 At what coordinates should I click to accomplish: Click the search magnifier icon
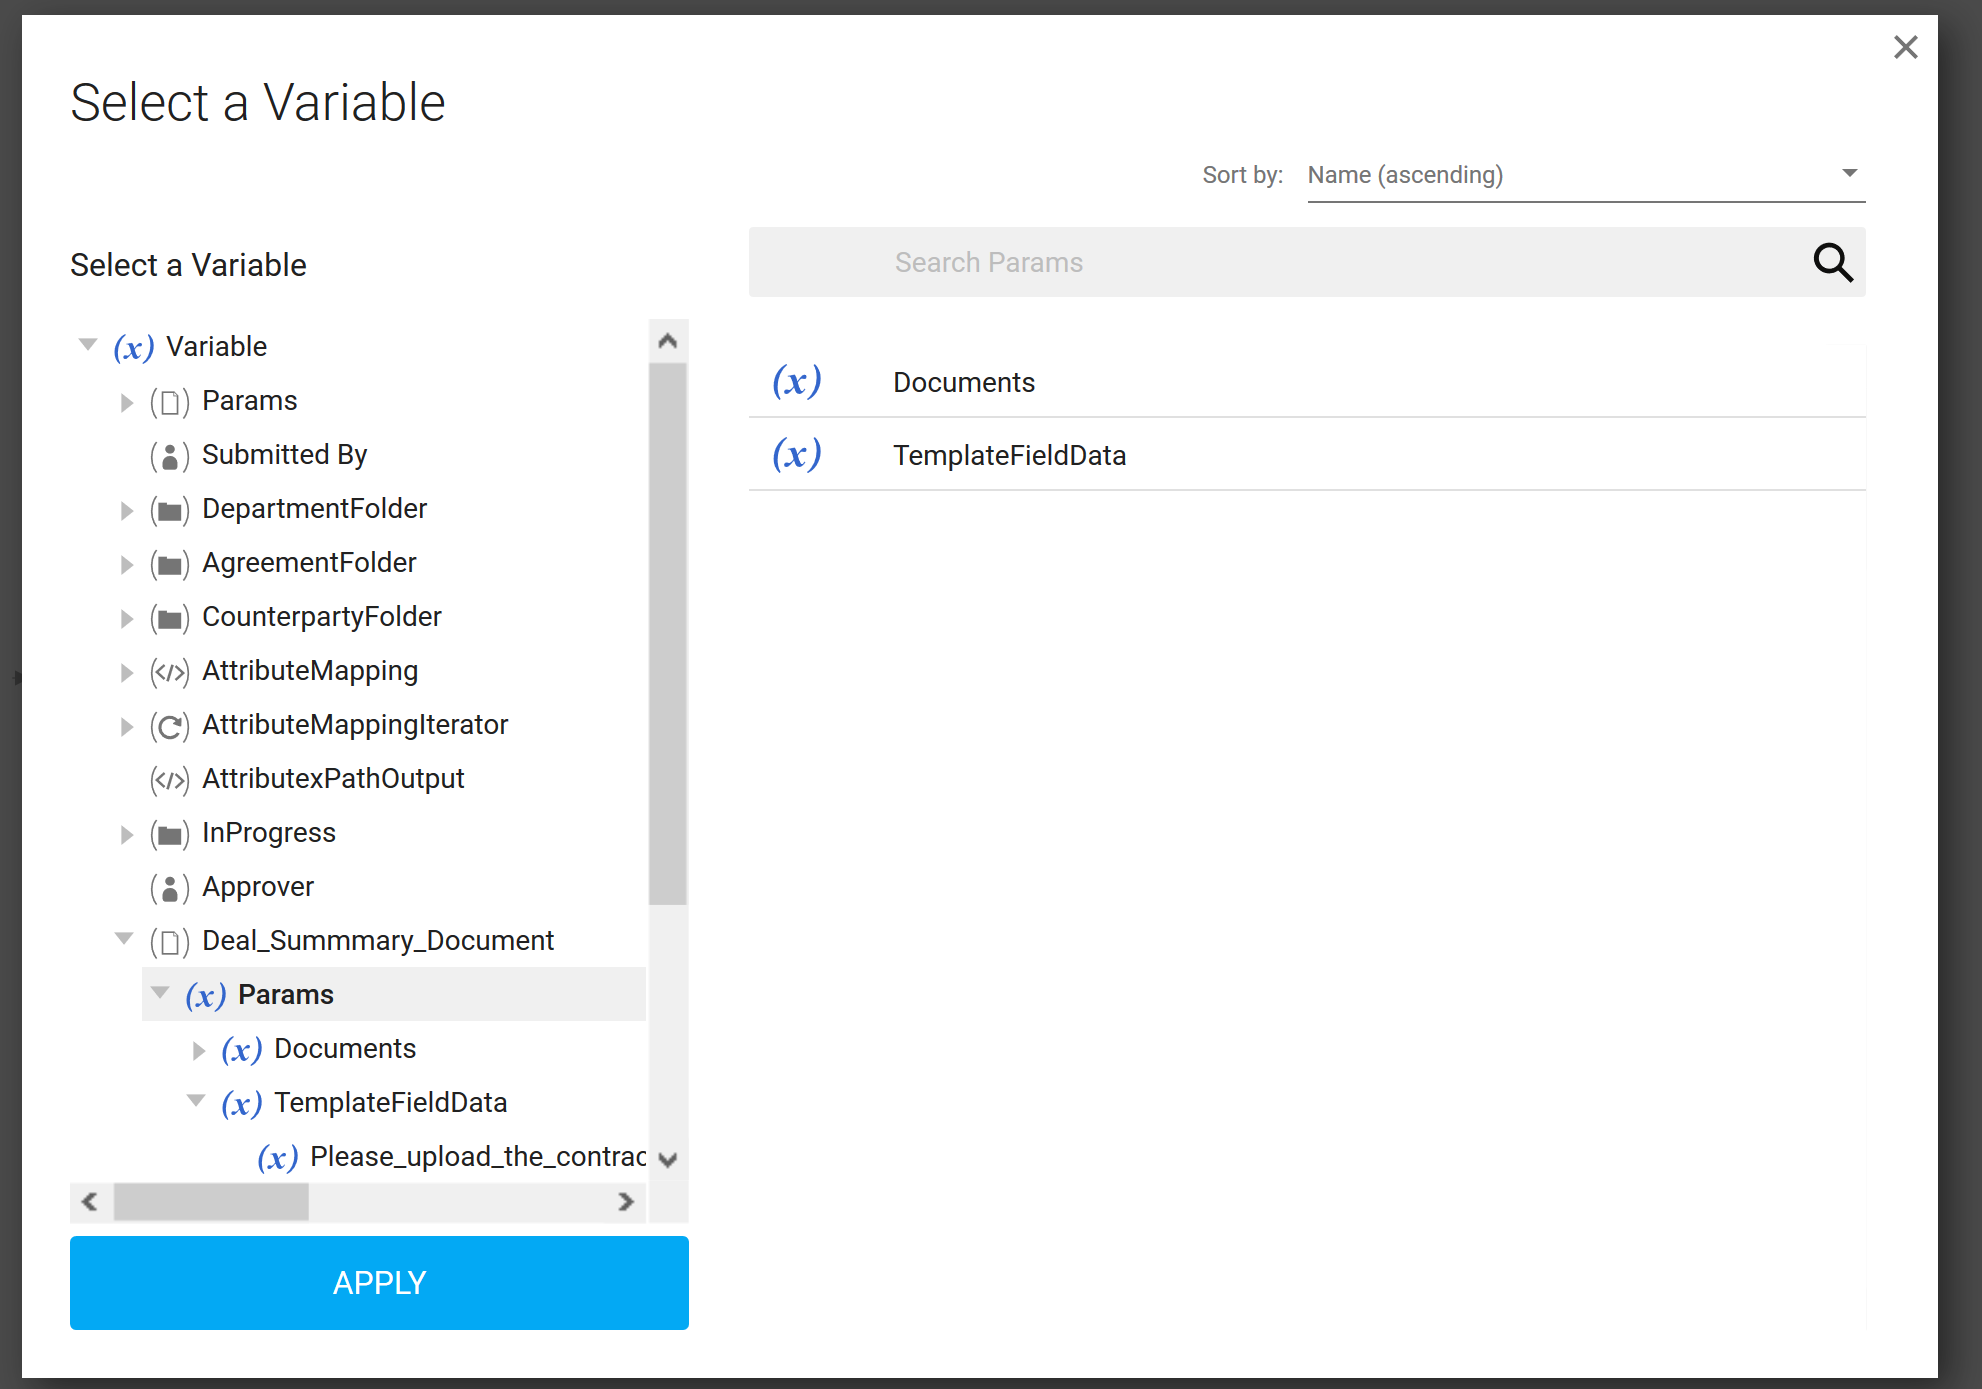(x=1833, y=262)
